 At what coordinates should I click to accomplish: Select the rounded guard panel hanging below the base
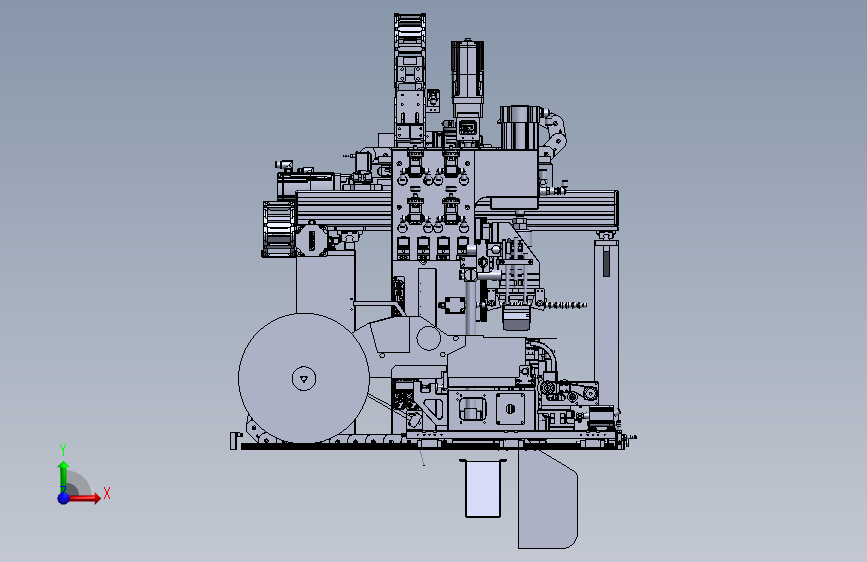(x=547, y=499)
